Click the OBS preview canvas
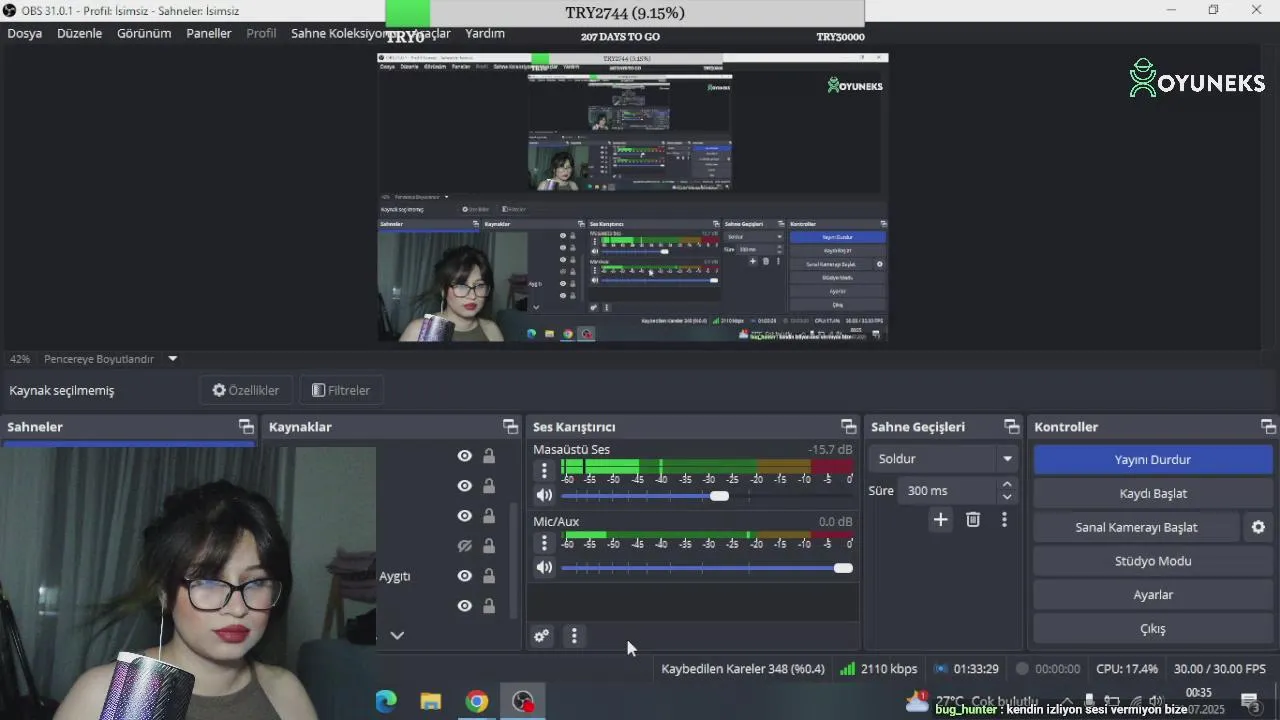The width and height of the screenshot is (1280, 720). point(632,197)
